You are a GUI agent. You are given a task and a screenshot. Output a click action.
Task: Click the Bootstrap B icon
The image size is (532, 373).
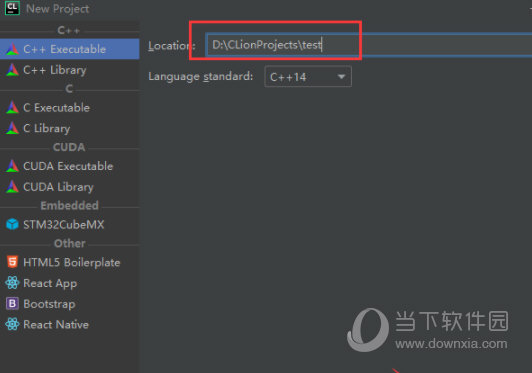(13, 304)
